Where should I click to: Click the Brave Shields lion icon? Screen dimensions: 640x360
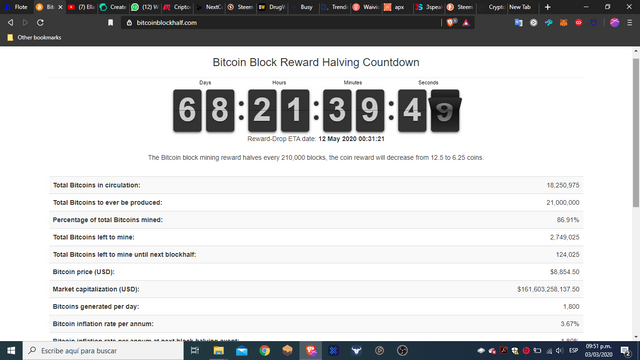click(x=451, y=22)
